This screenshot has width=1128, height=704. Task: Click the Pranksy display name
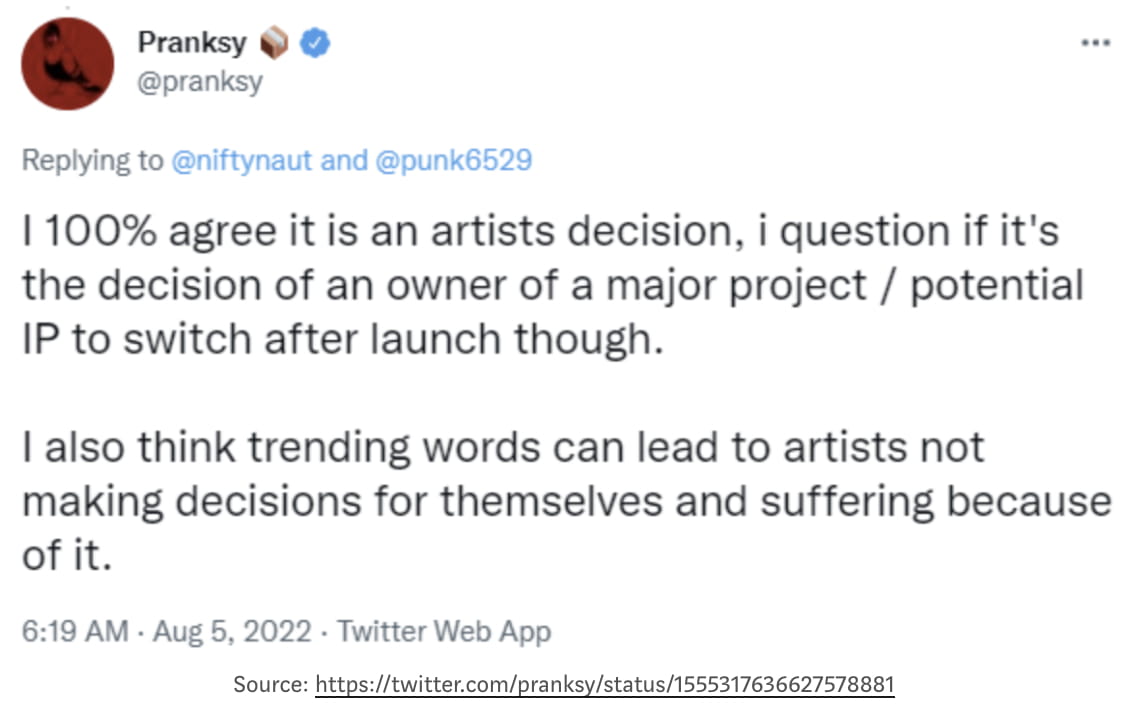point(192,43)
